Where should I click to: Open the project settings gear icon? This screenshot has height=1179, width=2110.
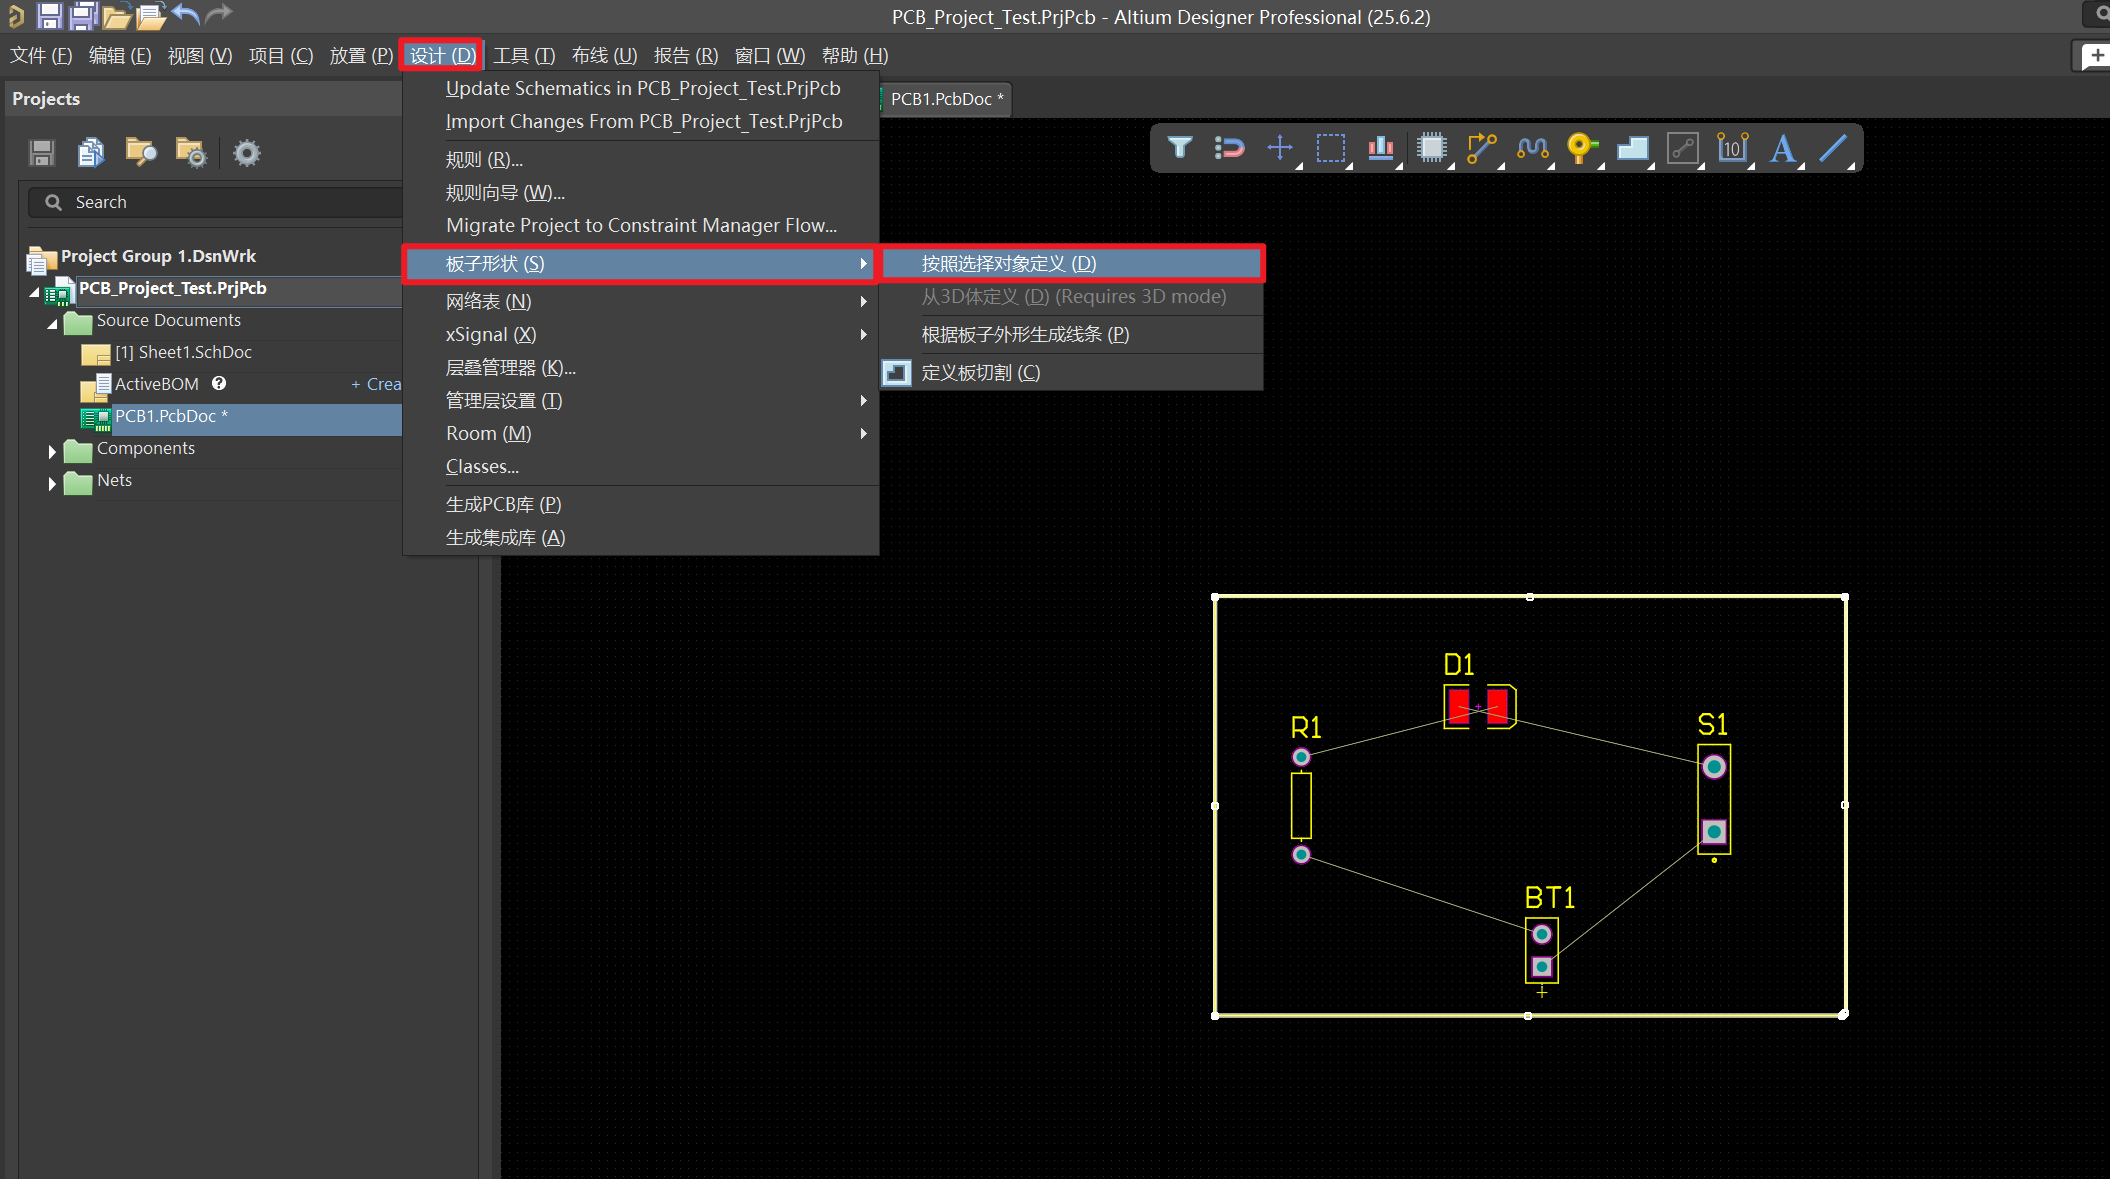(x=246, y=153)
